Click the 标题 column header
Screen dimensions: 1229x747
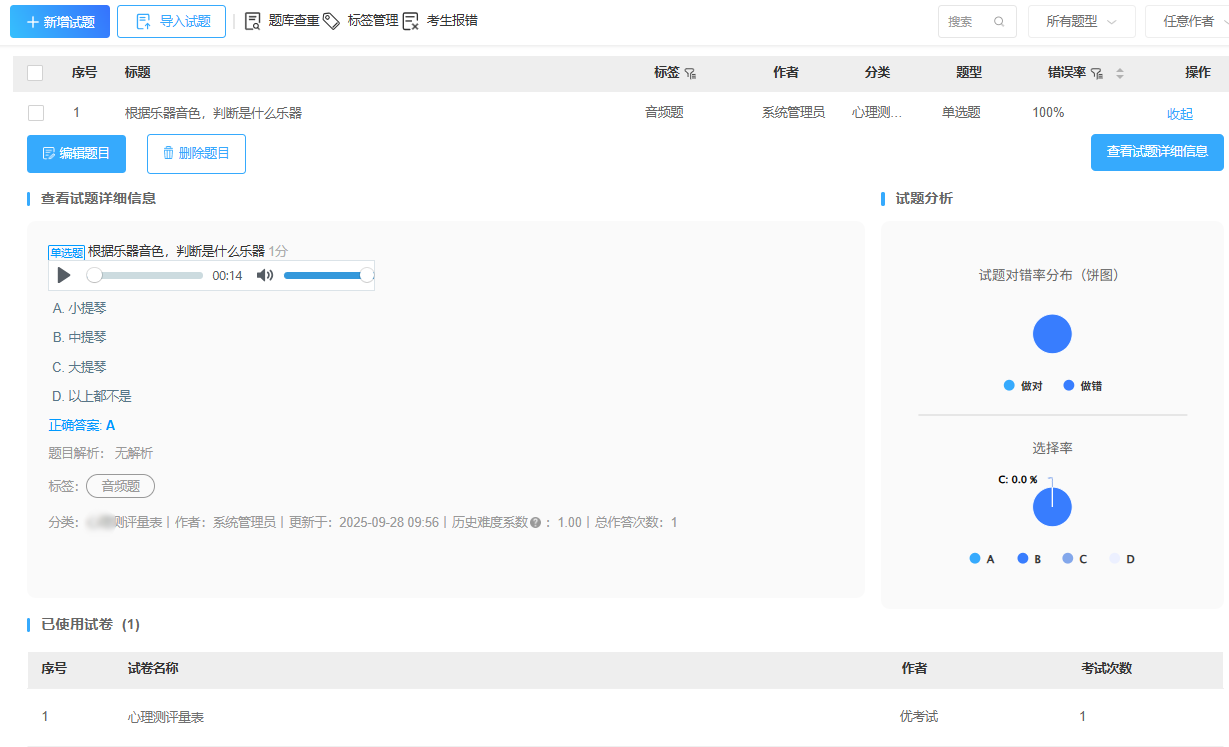coord(138,73)
